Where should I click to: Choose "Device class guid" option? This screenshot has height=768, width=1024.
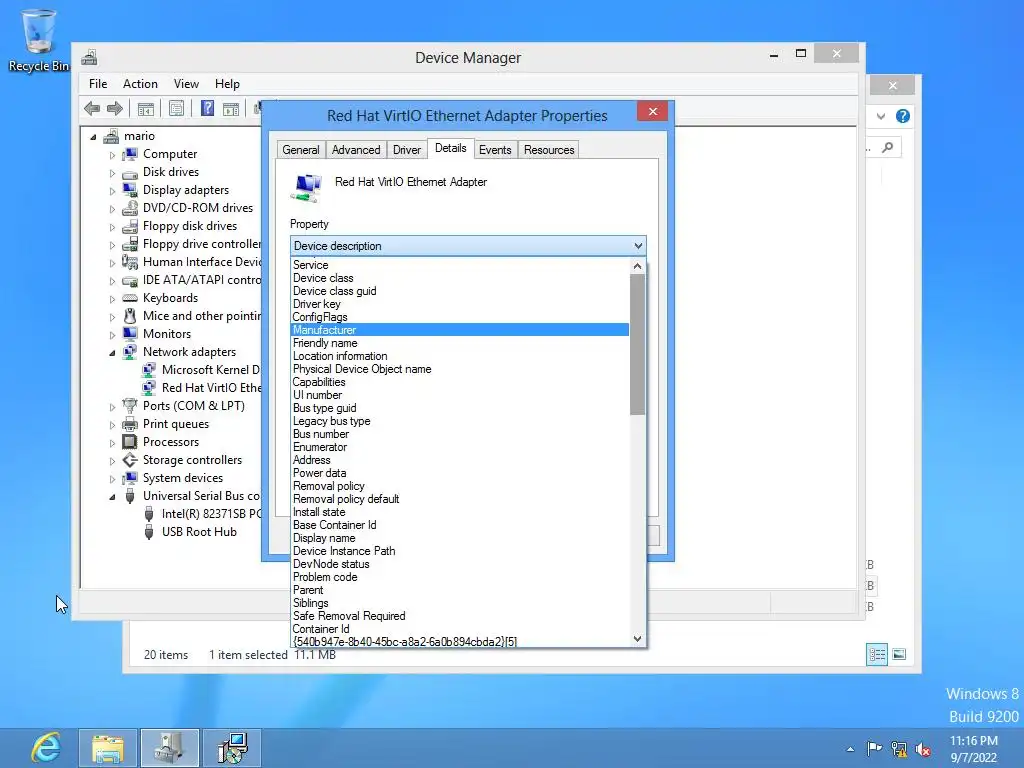[x=460, y=291]
